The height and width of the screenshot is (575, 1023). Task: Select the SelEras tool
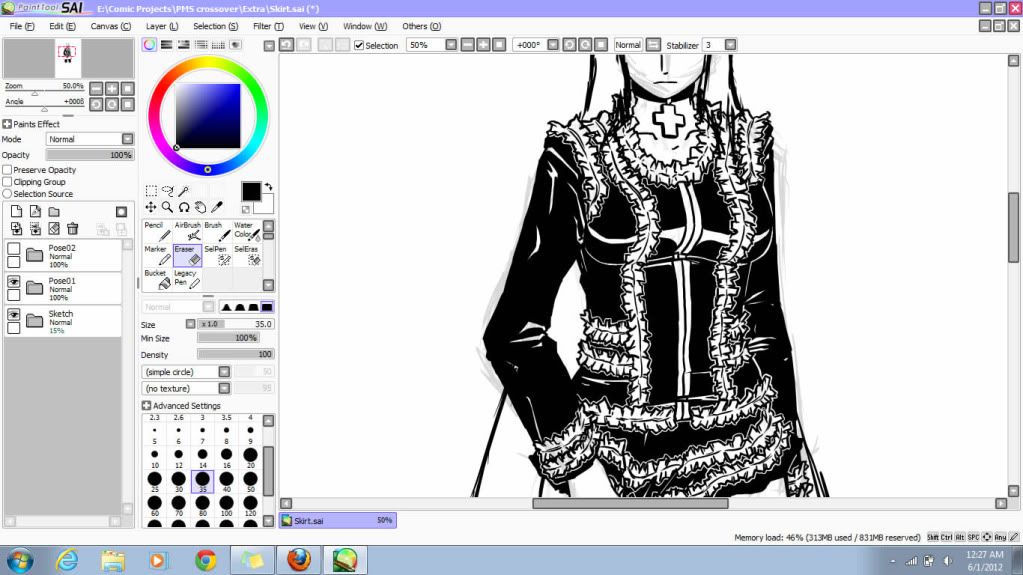tap(247, 255)
